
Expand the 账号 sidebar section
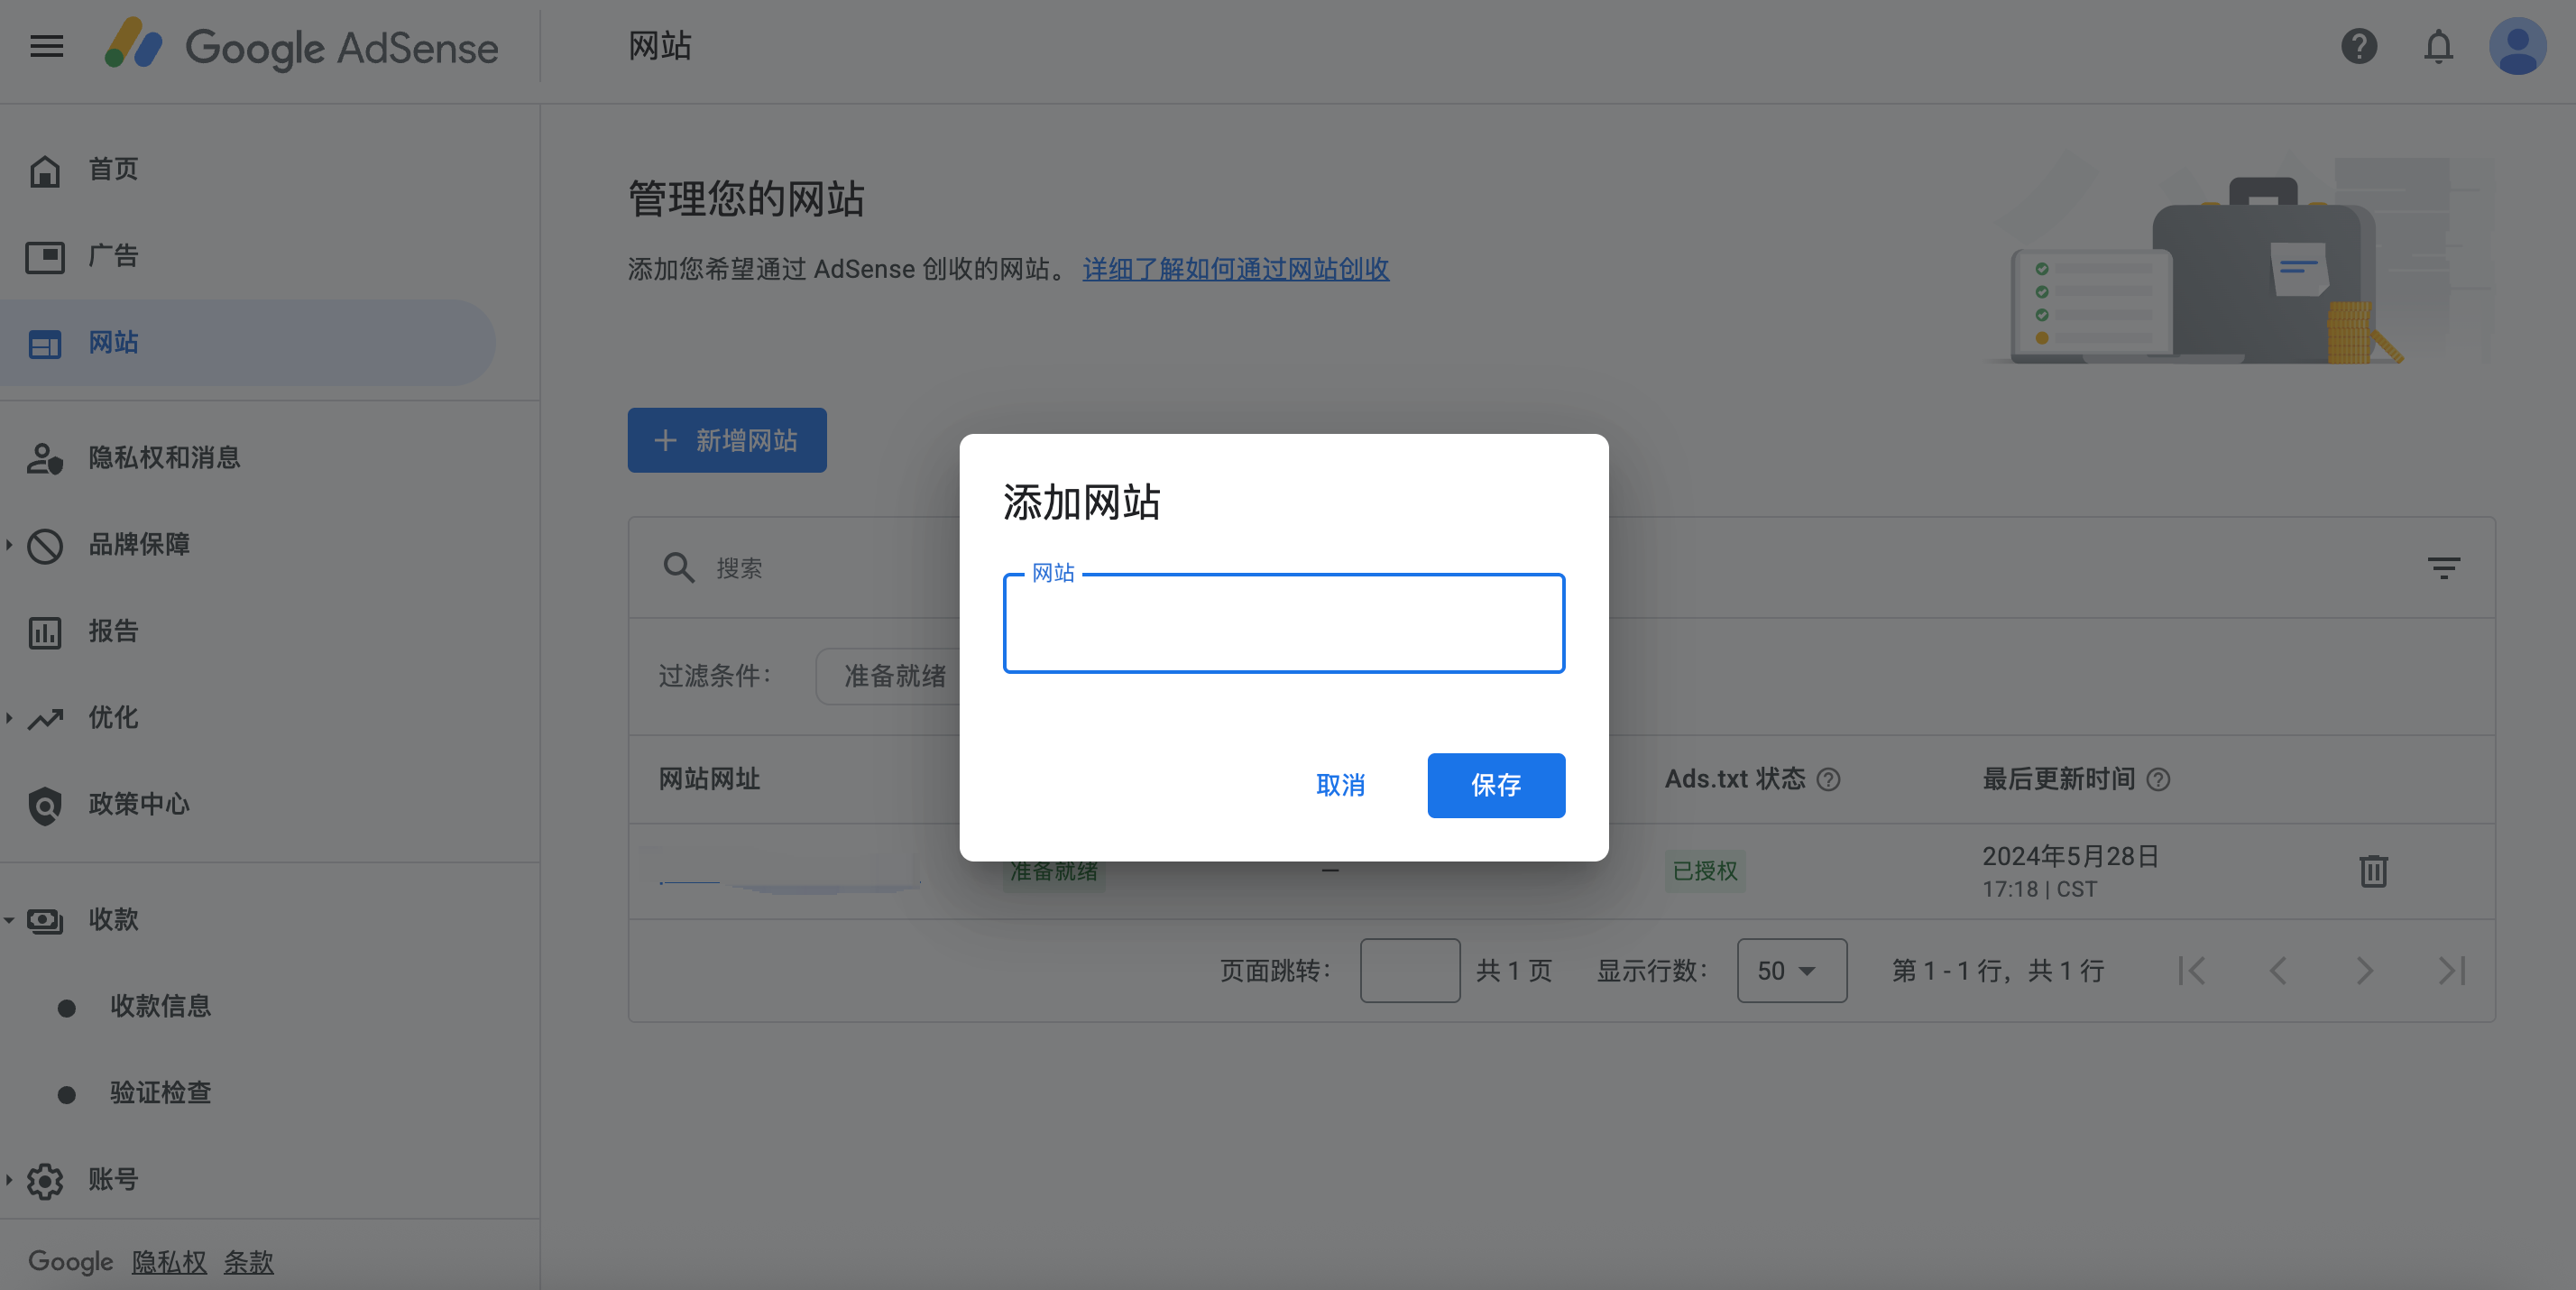click(x=9, y=1180)
